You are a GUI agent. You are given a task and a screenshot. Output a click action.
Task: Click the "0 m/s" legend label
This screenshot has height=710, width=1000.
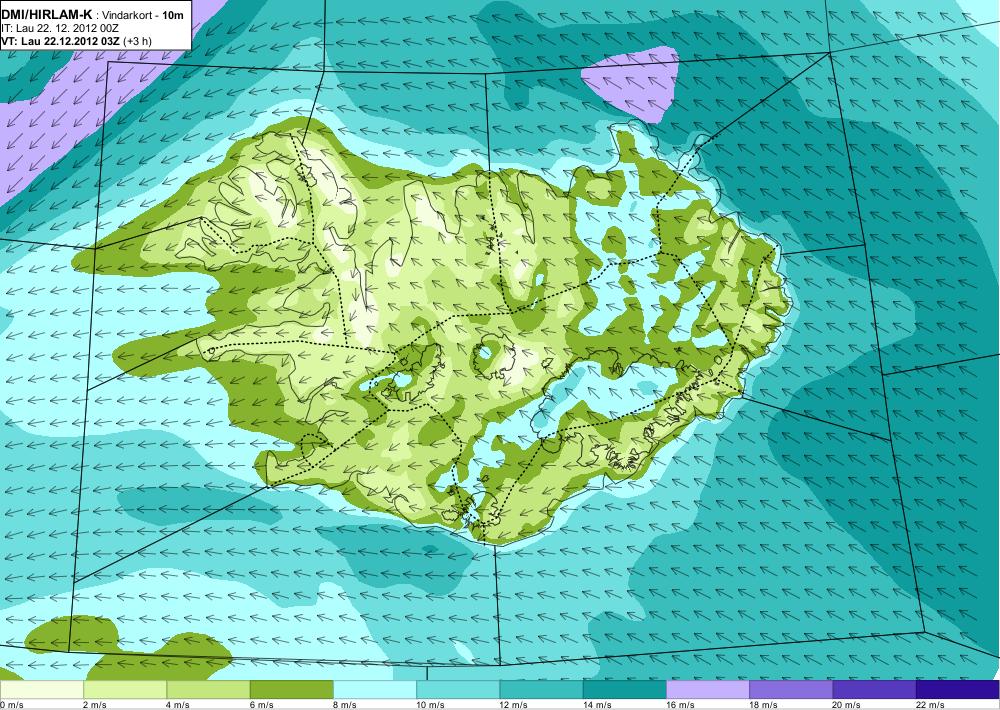(11, 704)
